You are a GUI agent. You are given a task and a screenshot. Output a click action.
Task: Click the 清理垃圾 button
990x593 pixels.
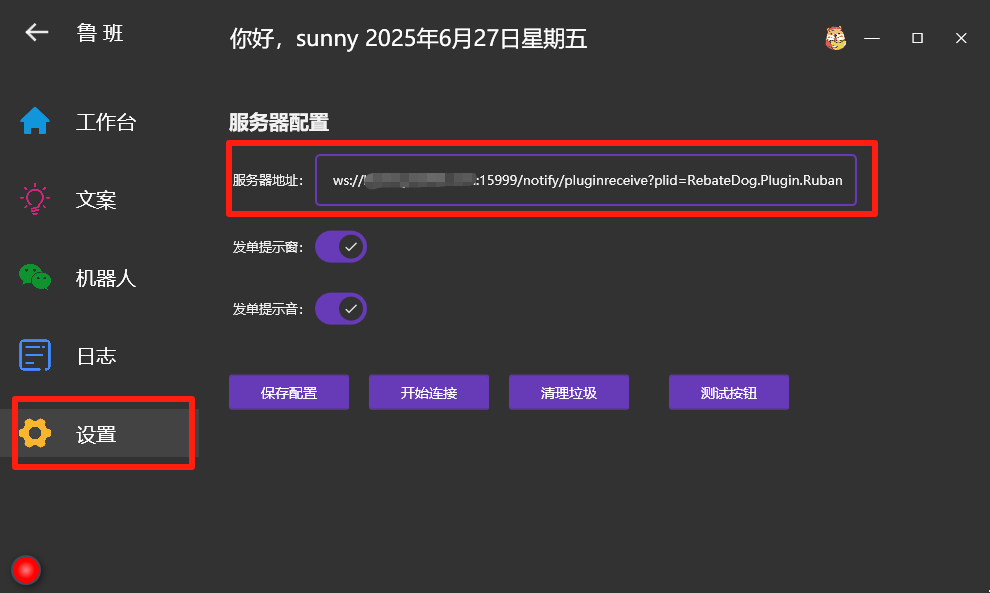[x=569, y=393]
